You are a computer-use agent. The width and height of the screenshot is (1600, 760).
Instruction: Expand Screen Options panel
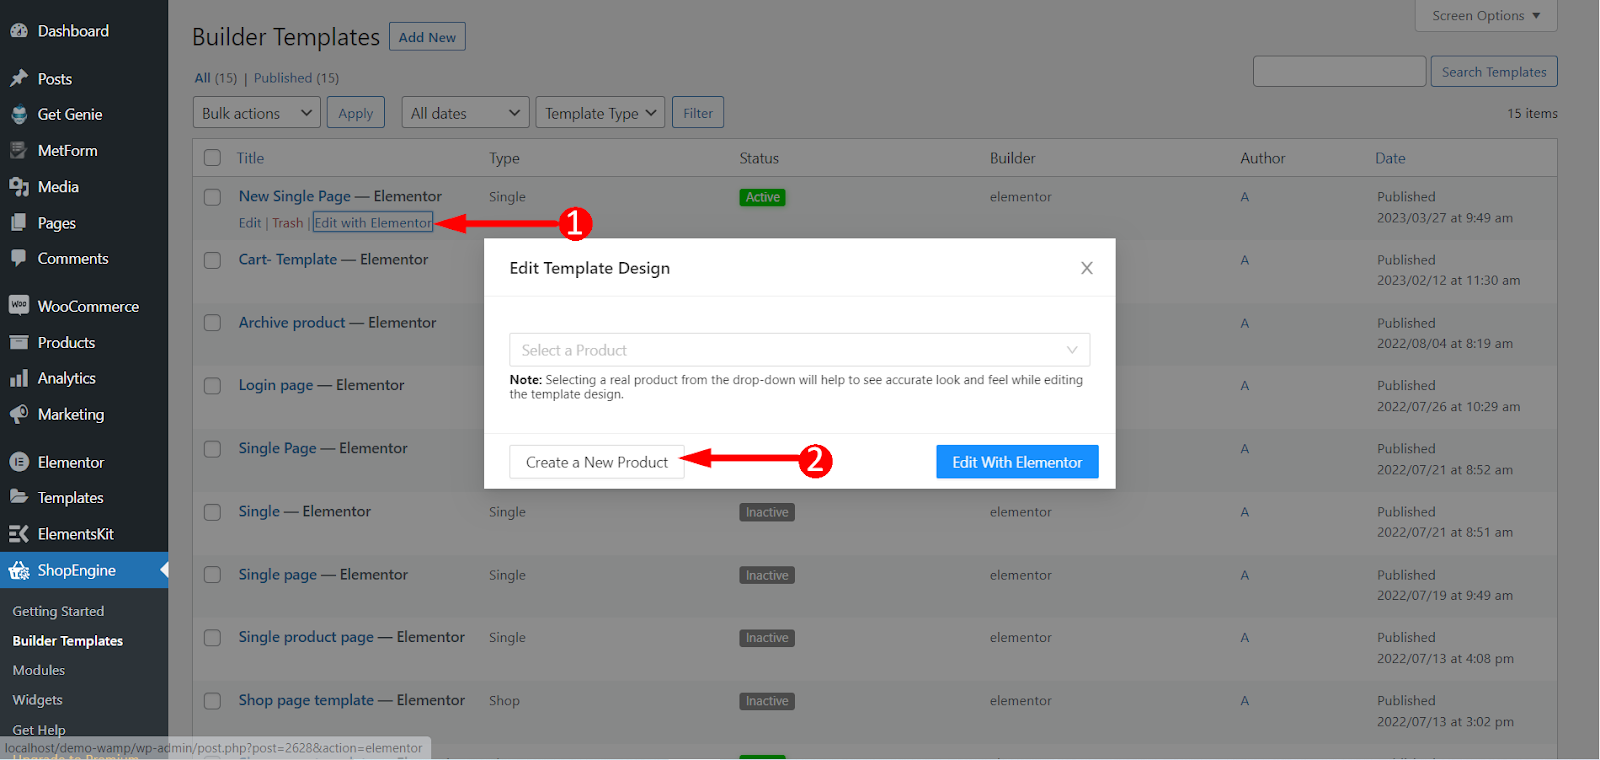tap(1486, 16)
